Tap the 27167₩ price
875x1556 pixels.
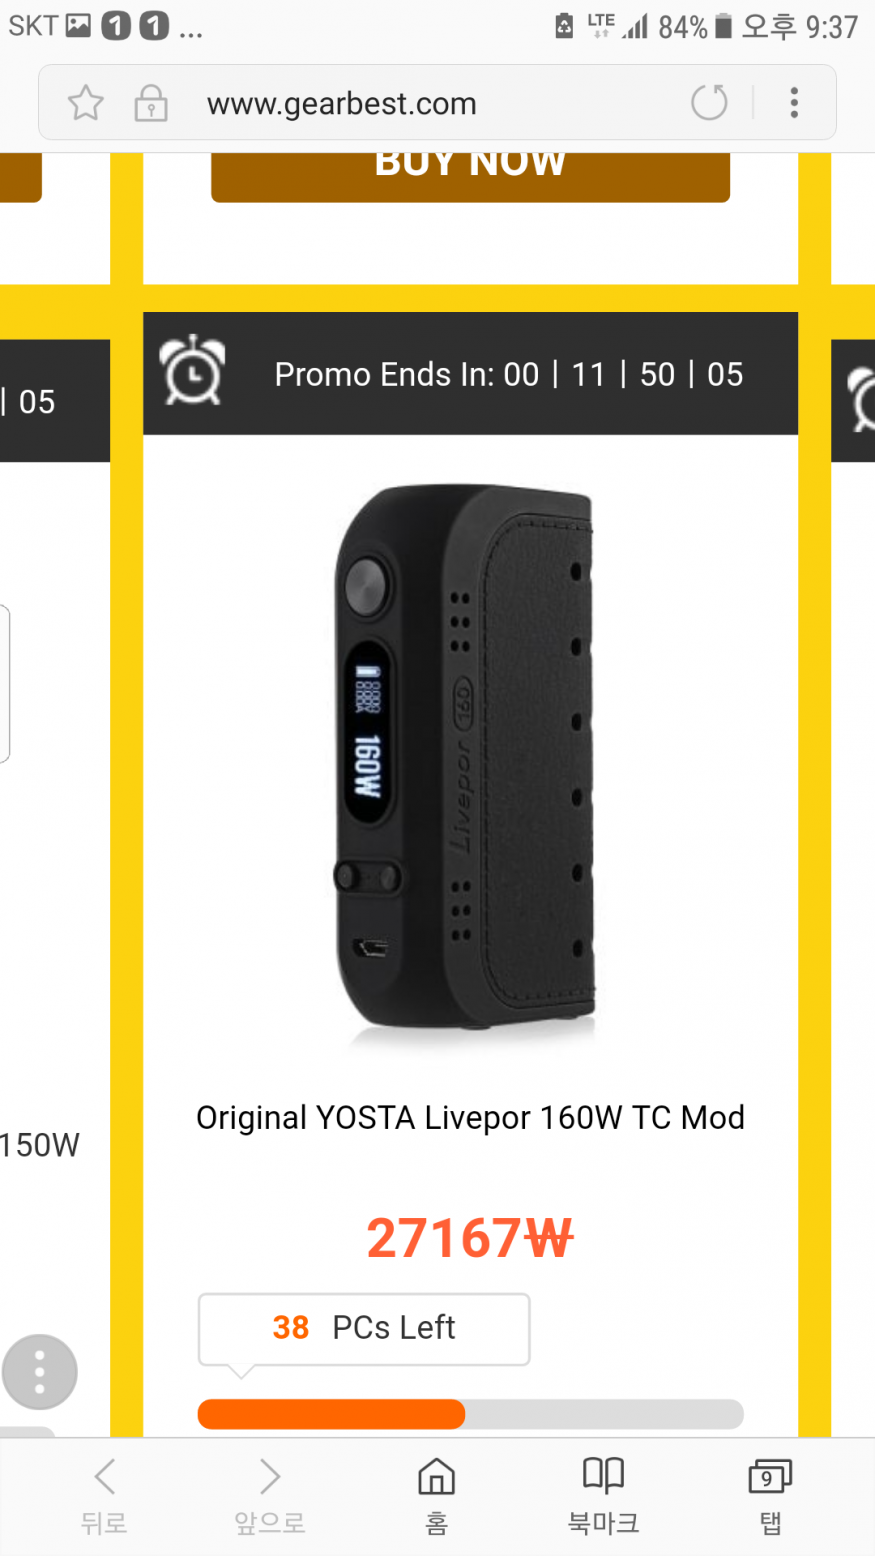tap(470, 1238)
